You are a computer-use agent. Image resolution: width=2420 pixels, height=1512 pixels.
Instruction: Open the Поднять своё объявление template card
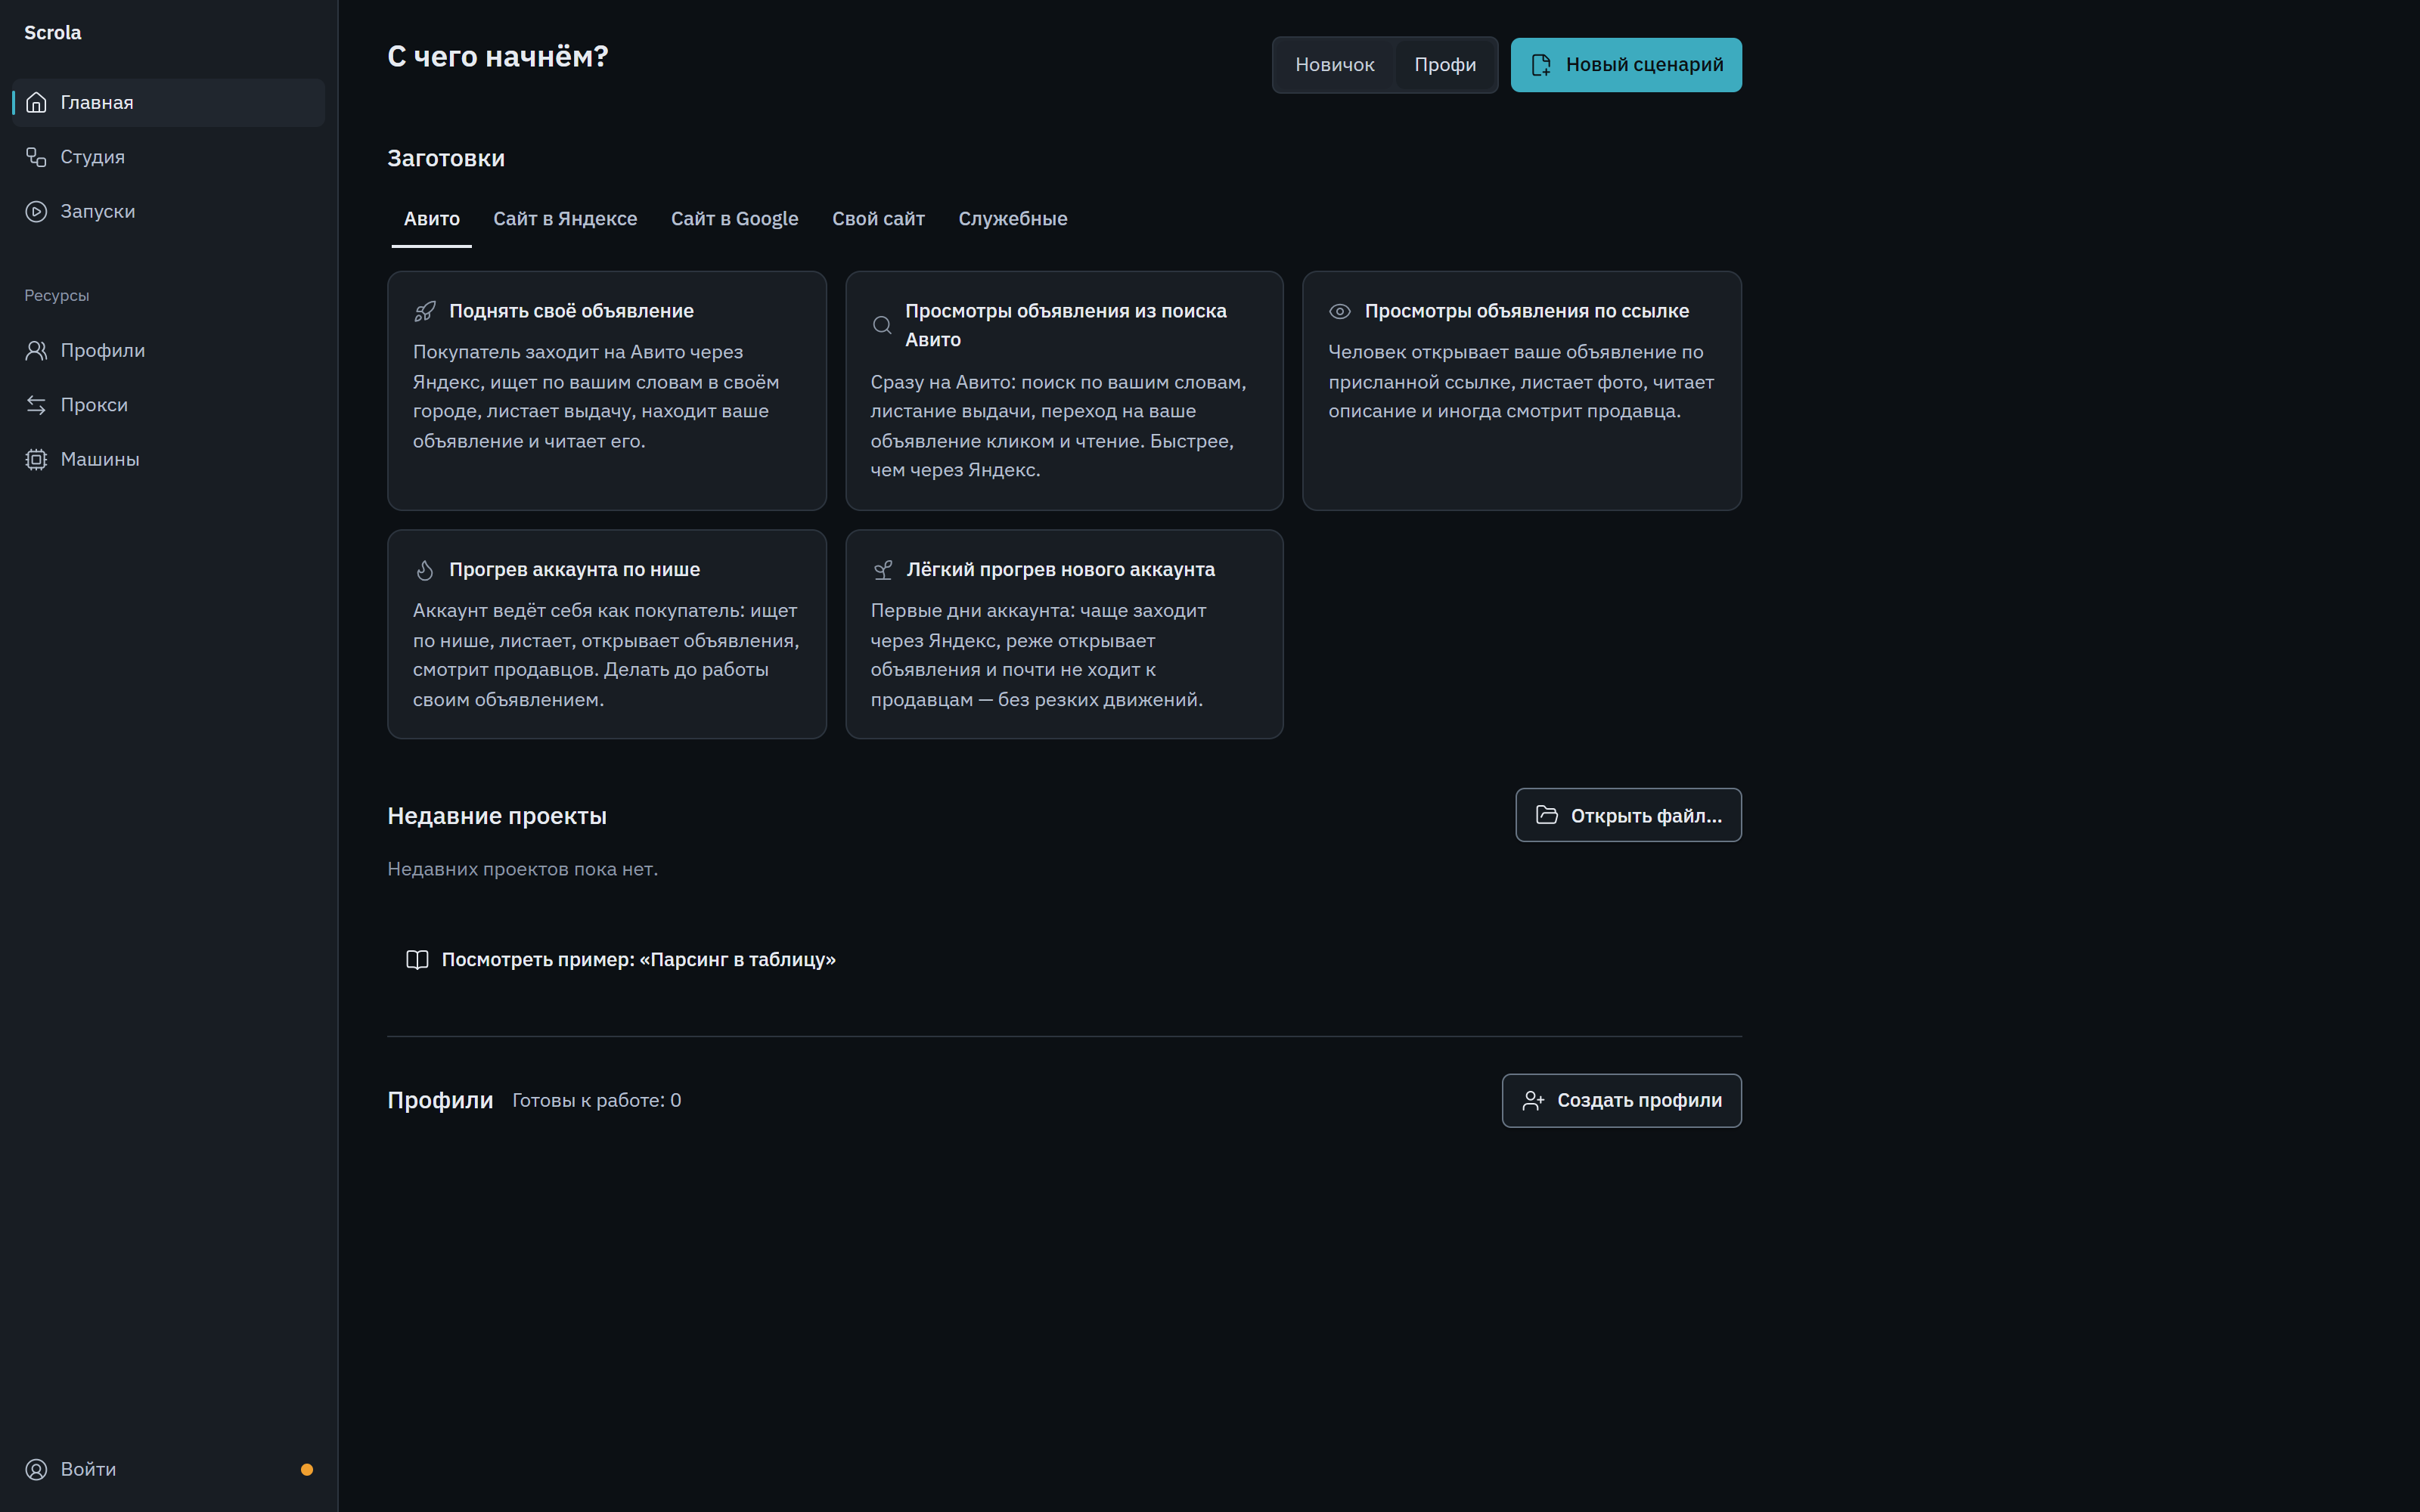607,391
